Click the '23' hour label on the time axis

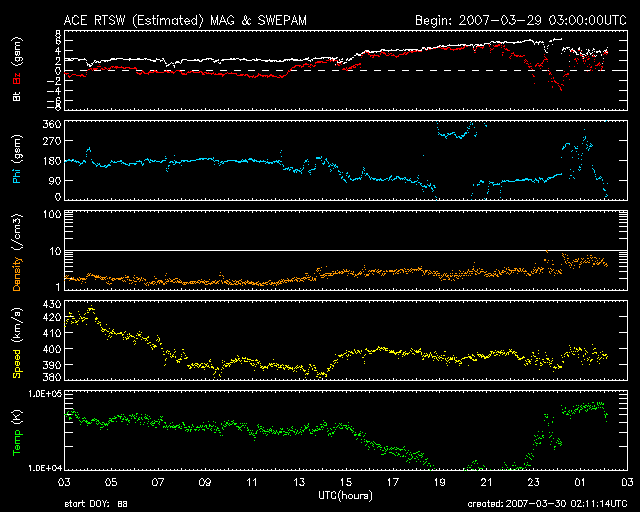(533, 483)
